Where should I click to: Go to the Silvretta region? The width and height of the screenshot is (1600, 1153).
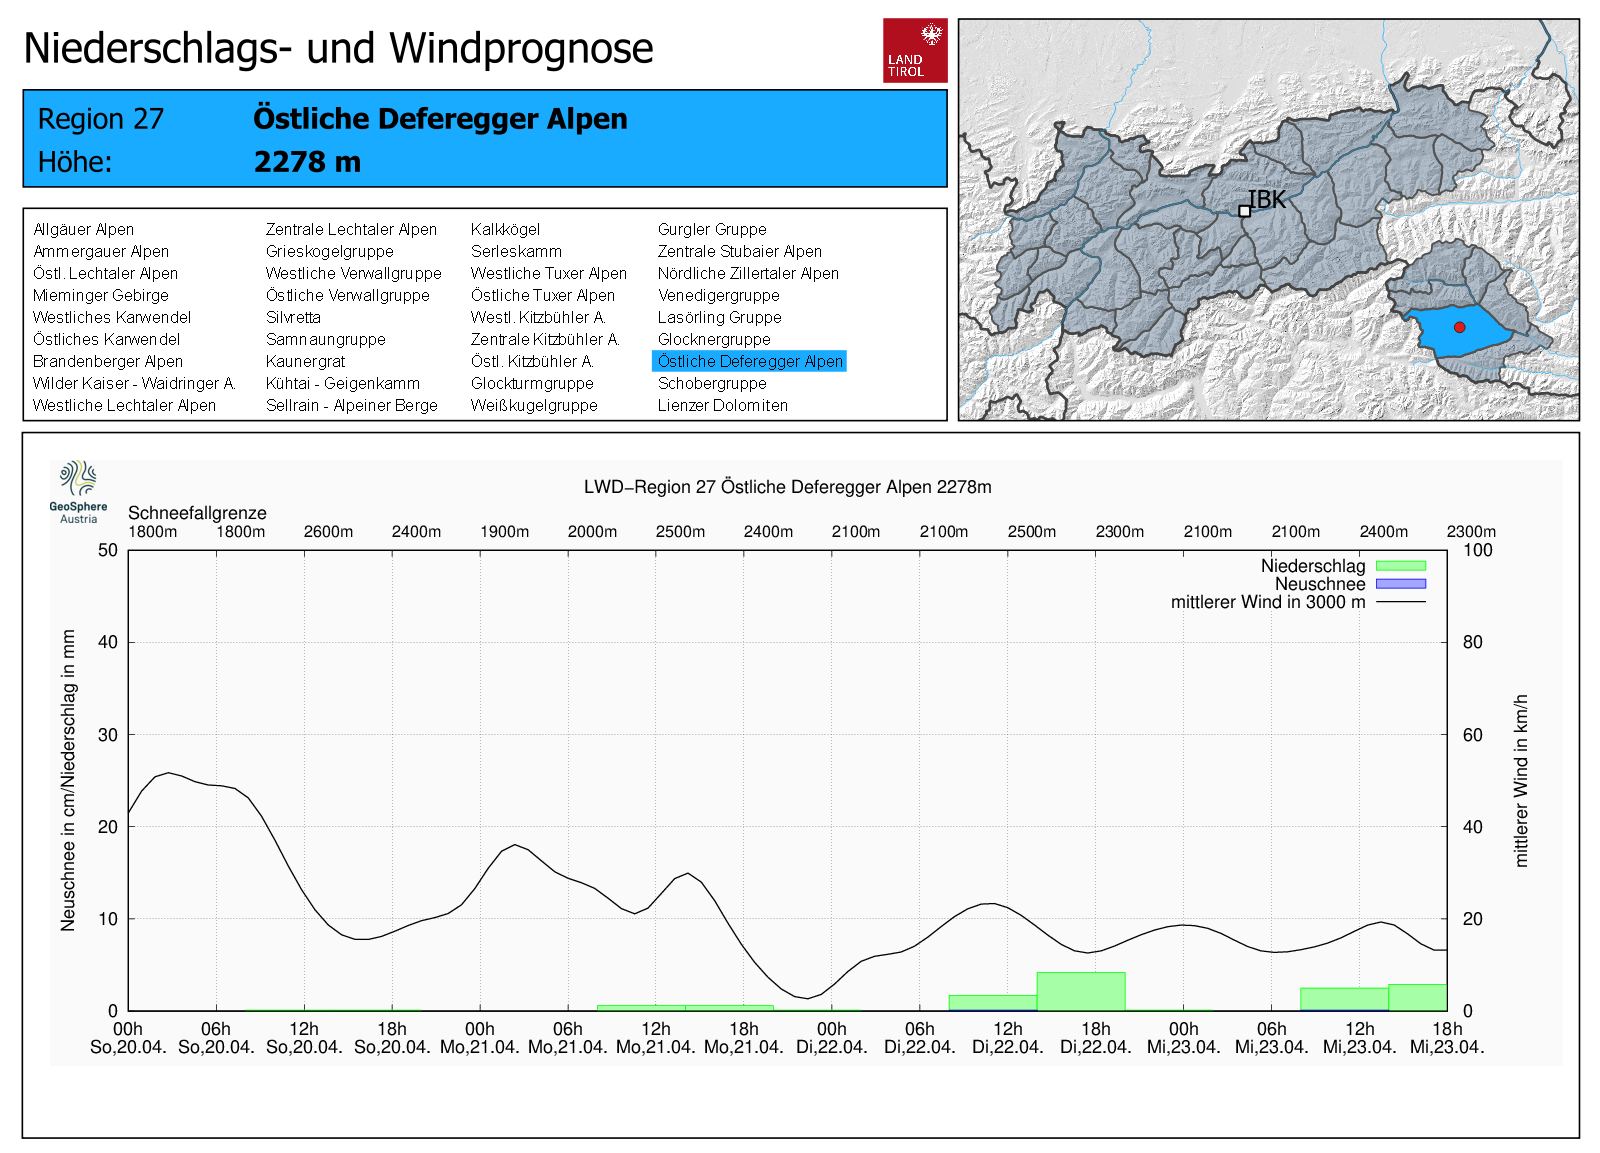[293, 317]
